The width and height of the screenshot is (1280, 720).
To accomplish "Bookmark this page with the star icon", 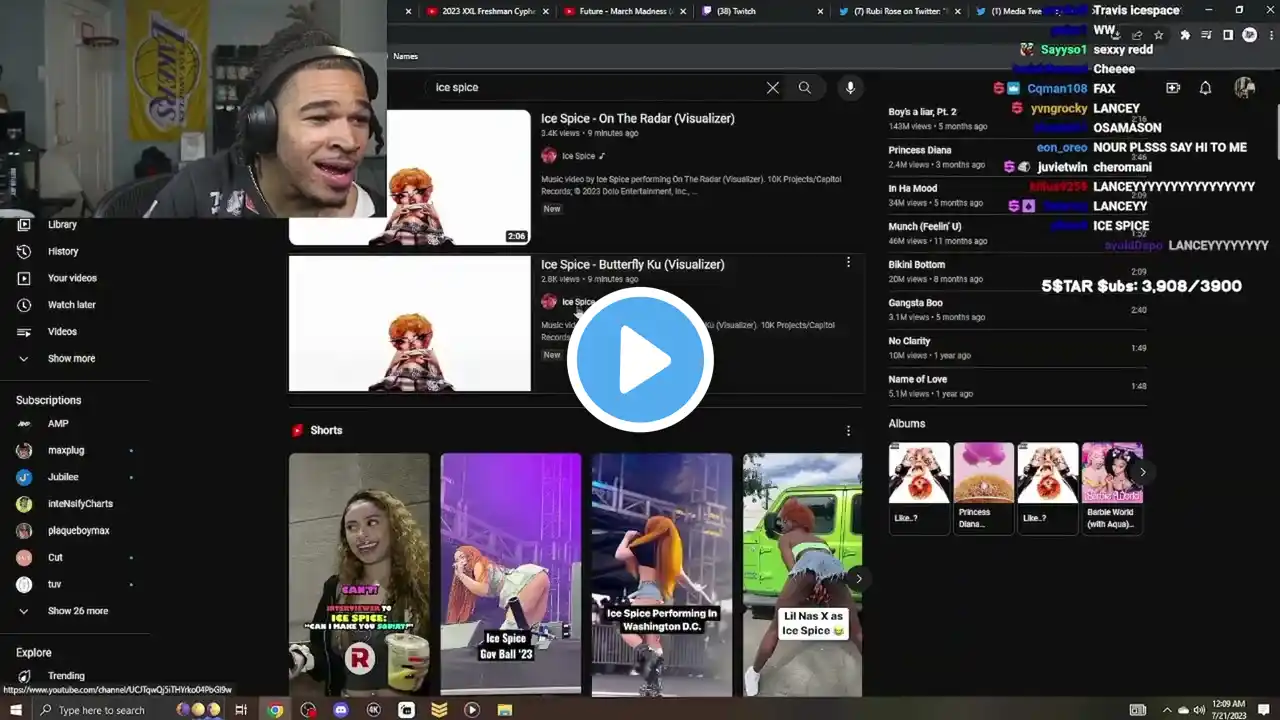I will pos(1159,35).
